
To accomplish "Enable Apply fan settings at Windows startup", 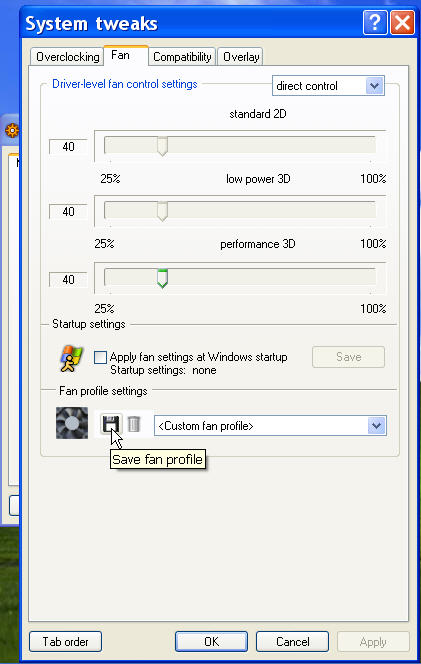I will tap(100, 357).
